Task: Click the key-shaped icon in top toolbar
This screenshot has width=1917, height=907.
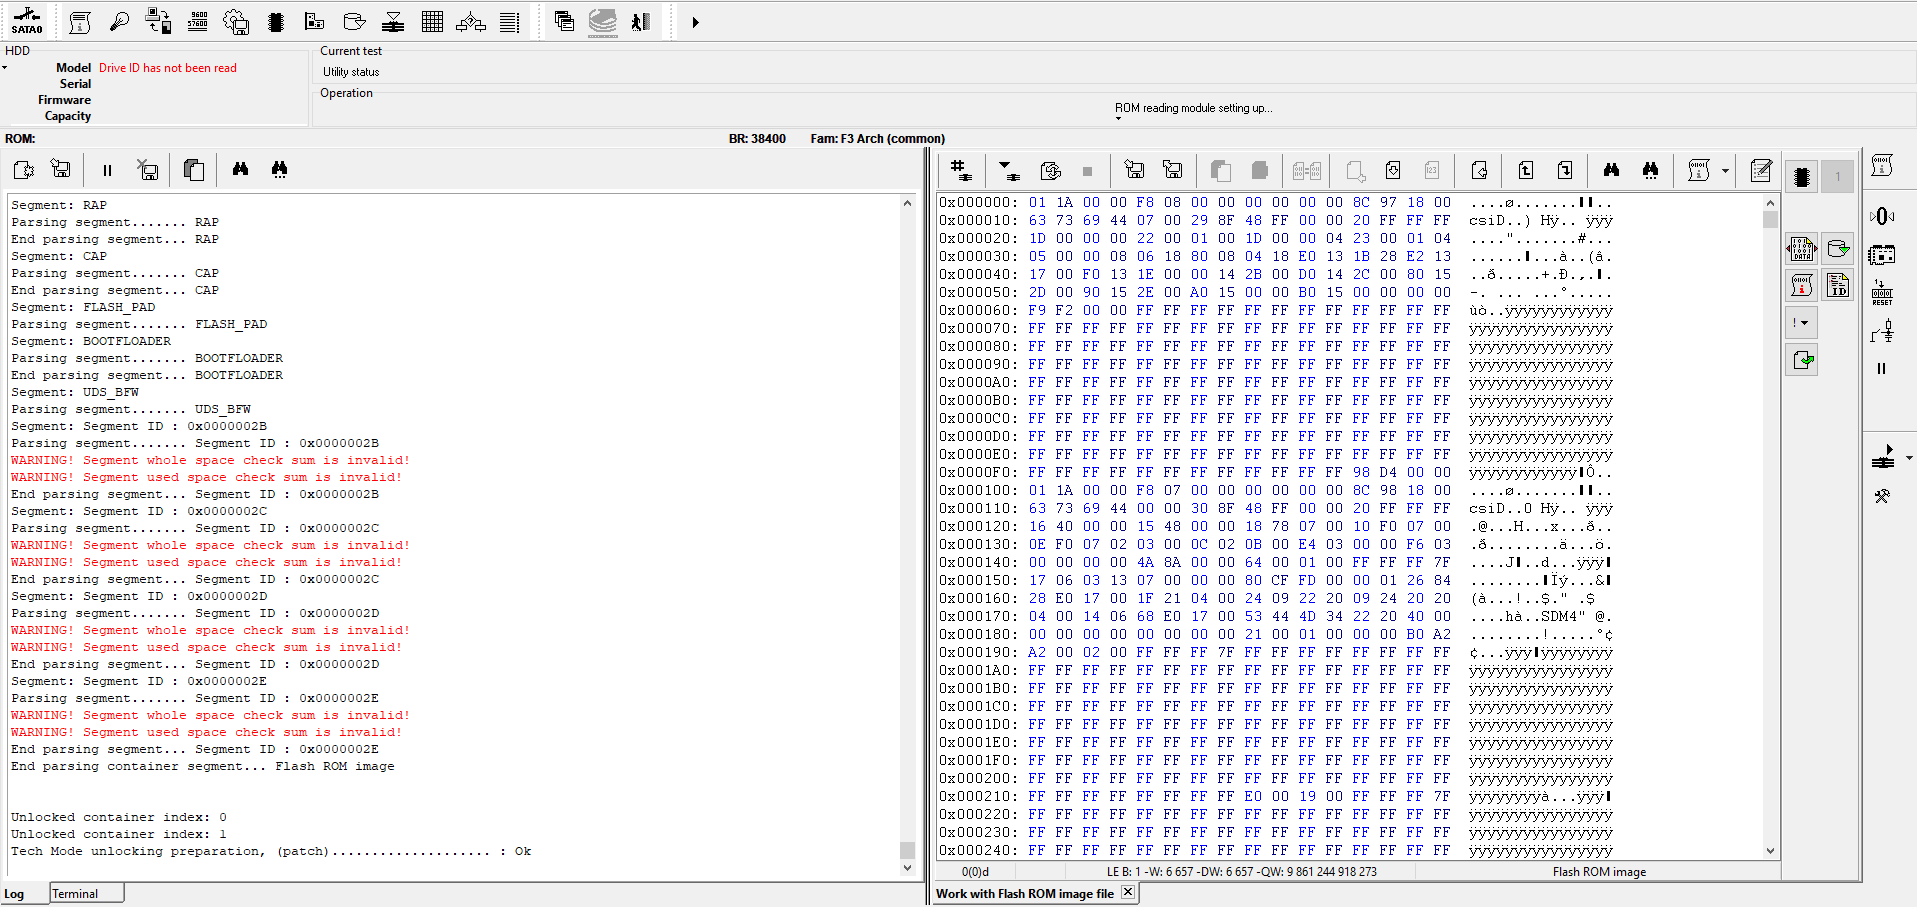Action: (x=119, y=21)
